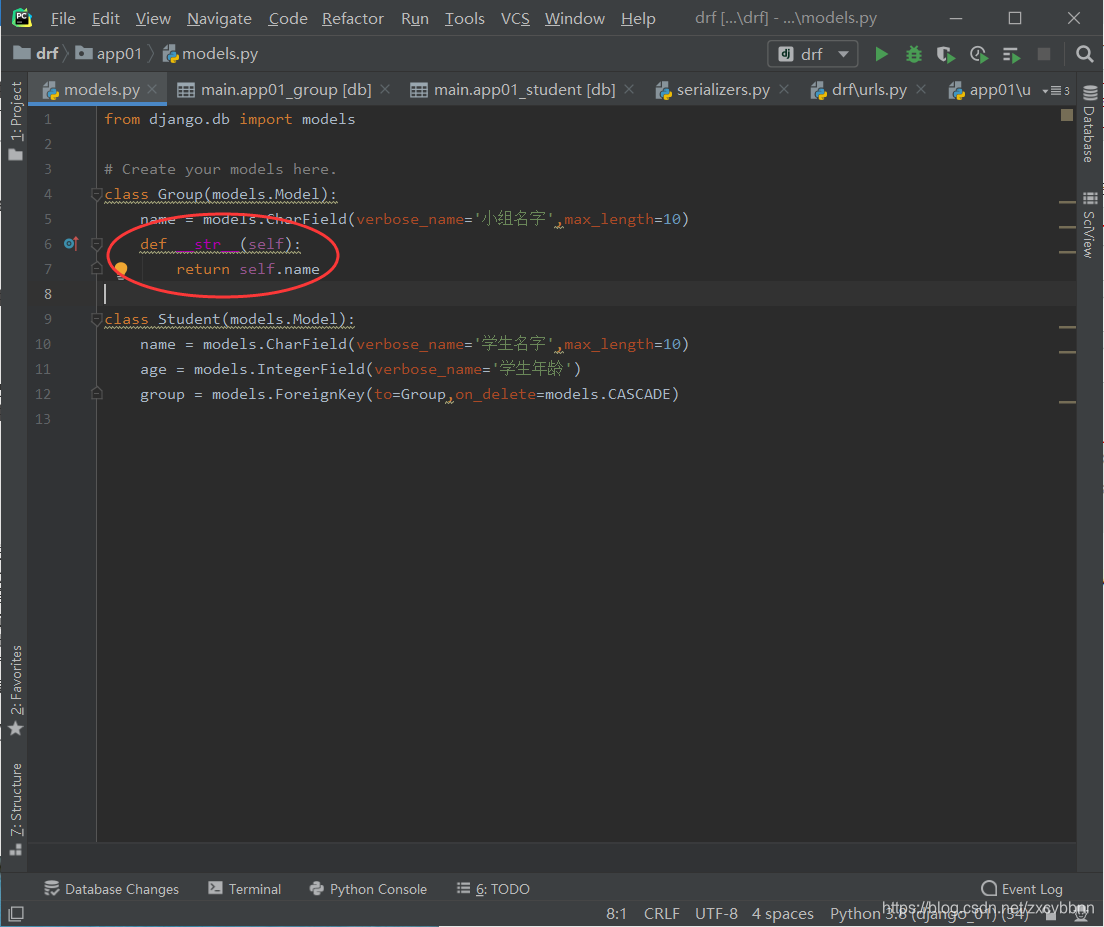The height and width of the screenshot is (927, 1104).
Task: Toggle tool window bars button in status bar
Action: (x=16, y=914)
